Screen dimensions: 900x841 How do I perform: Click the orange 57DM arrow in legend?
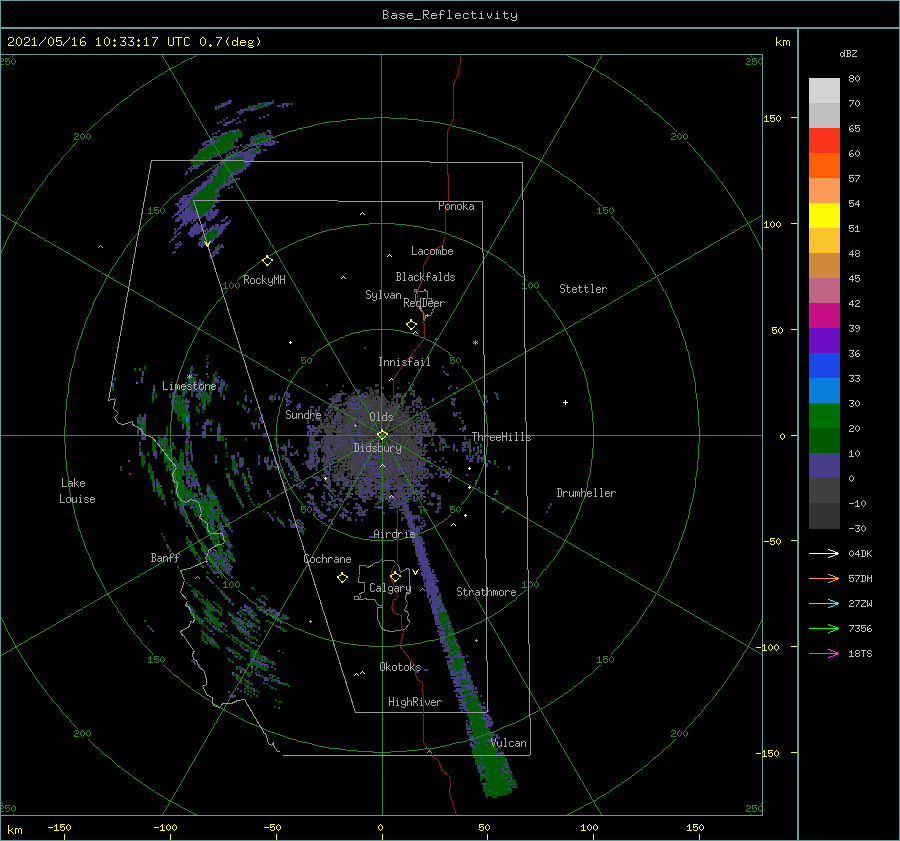[824, 579]
